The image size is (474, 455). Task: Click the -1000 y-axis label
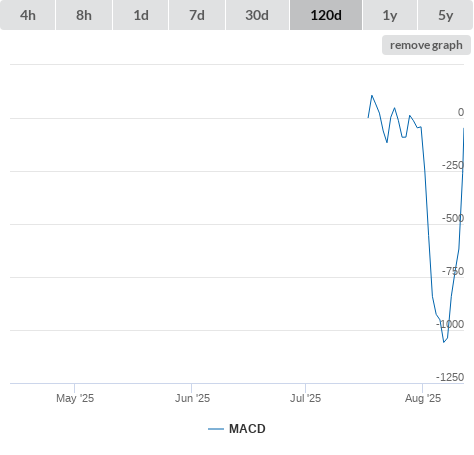450,324
